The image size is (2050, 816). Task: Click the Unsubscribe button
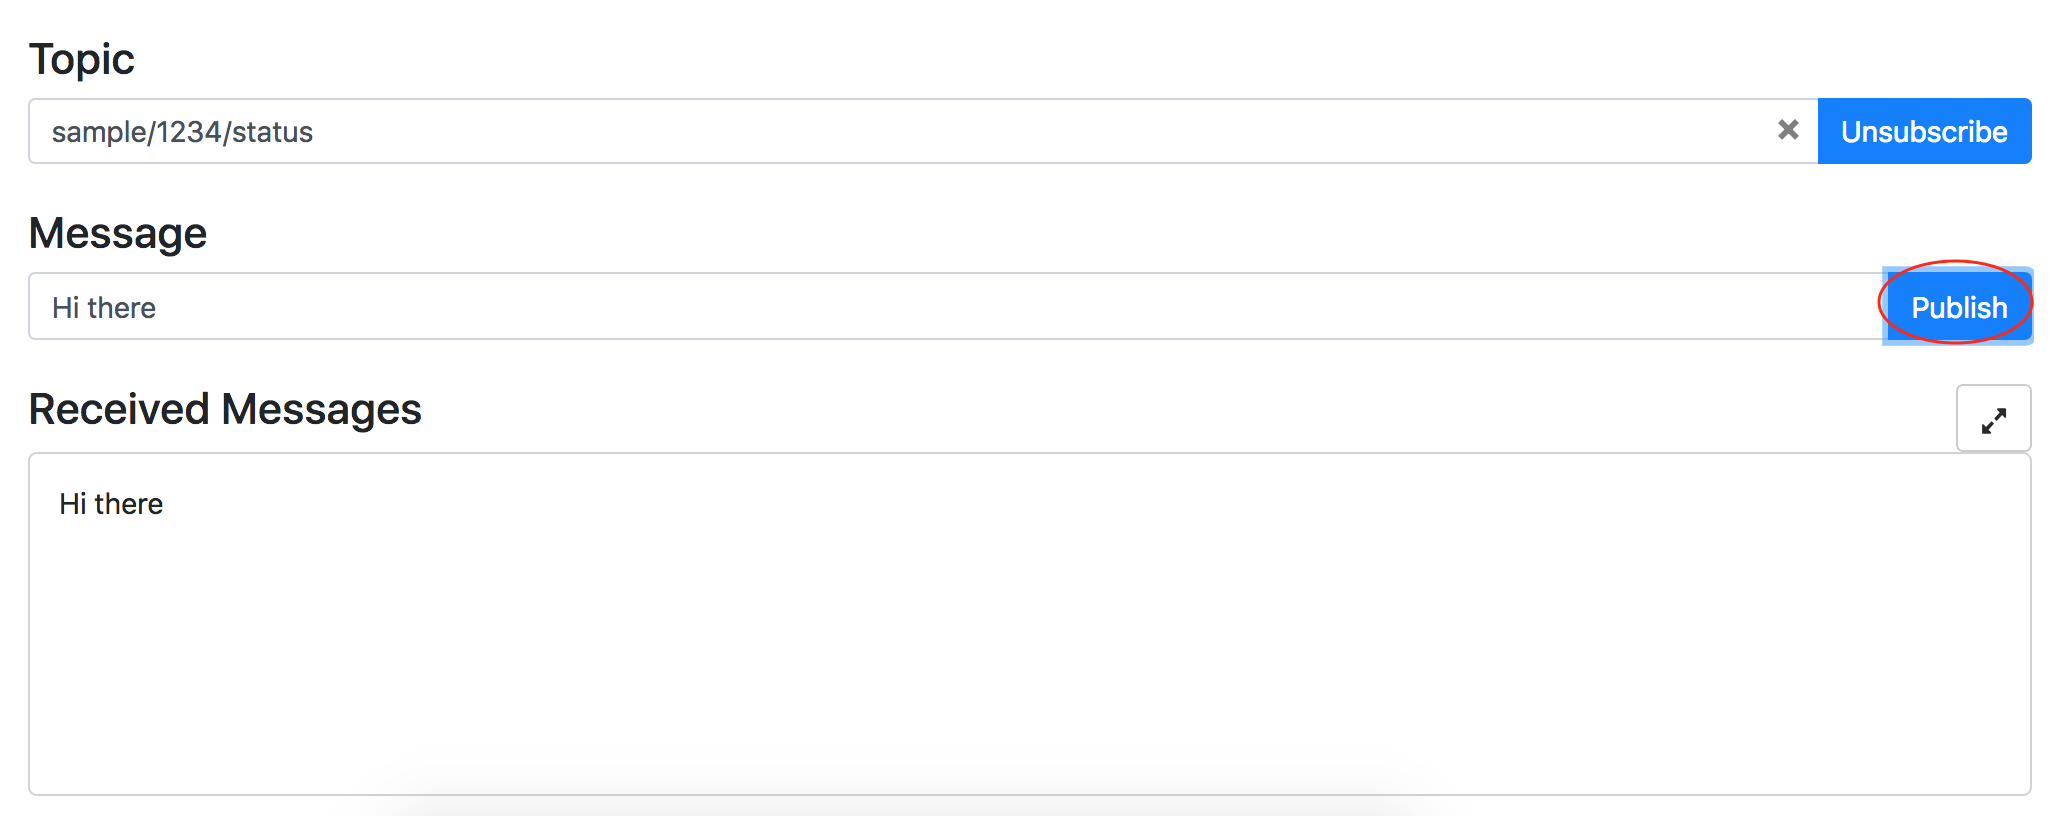point(1924,131)
